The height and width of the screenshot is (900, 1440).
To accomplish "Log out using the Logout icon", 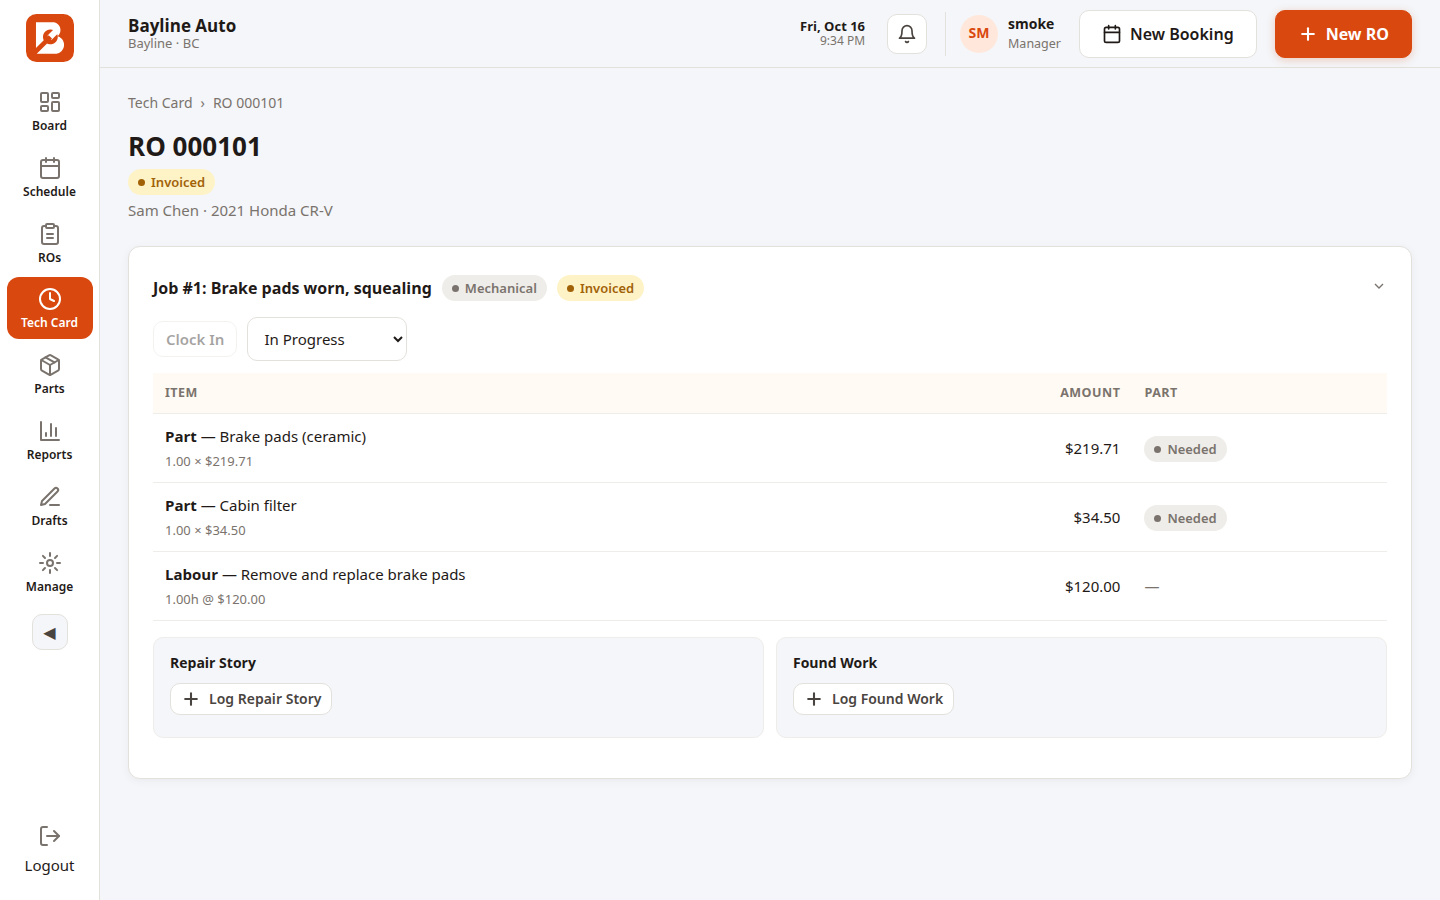I will tap(49, 850).
